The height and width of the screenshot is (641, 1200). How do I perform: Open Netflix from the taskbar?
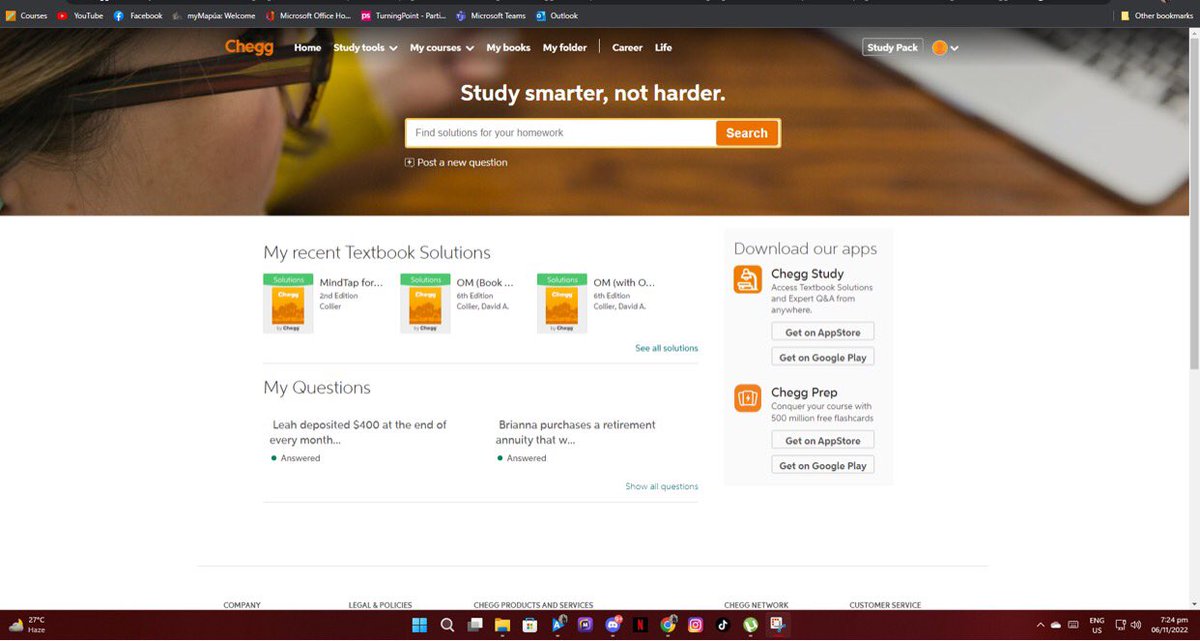tap(640, 625)
